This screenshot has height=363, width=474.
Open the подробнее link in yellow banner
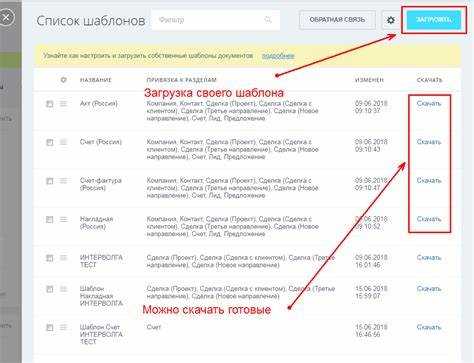(x=278, y=56)
